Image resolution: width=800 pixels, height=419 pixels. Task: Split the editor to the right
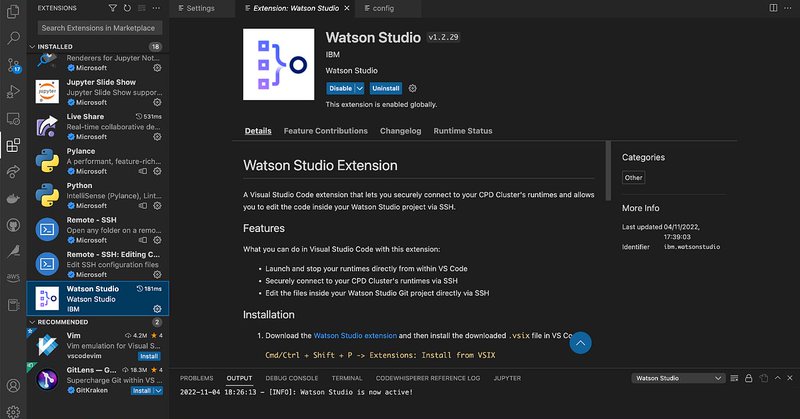point(773,8)
